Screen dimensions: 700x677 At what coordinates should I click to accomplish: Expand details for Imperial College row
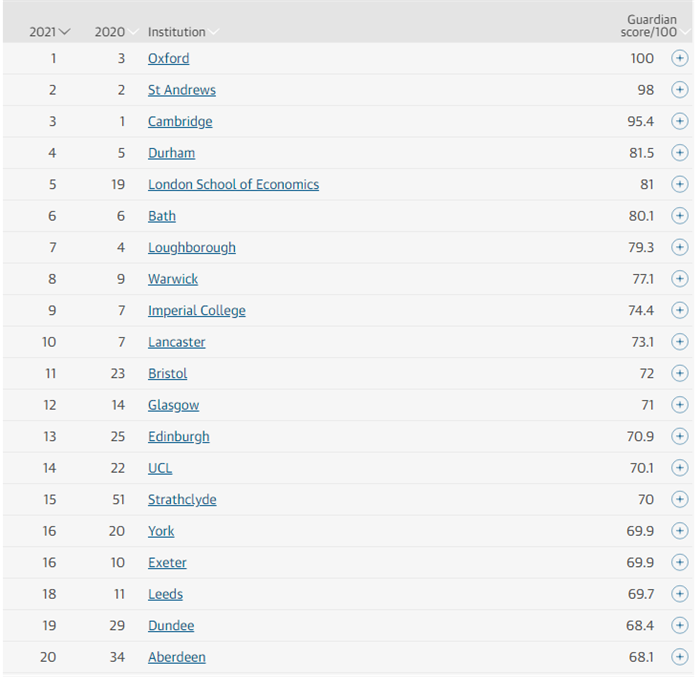[679, 310]
